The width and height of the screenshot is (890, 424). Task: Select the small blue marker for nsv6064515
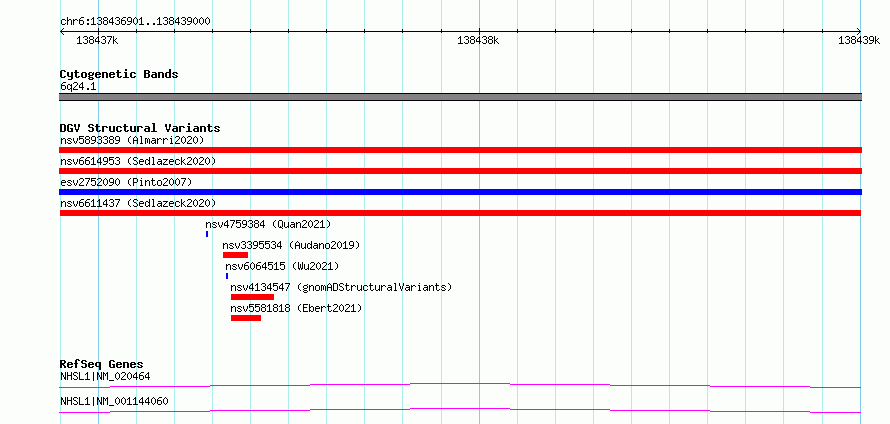[227, 276]
